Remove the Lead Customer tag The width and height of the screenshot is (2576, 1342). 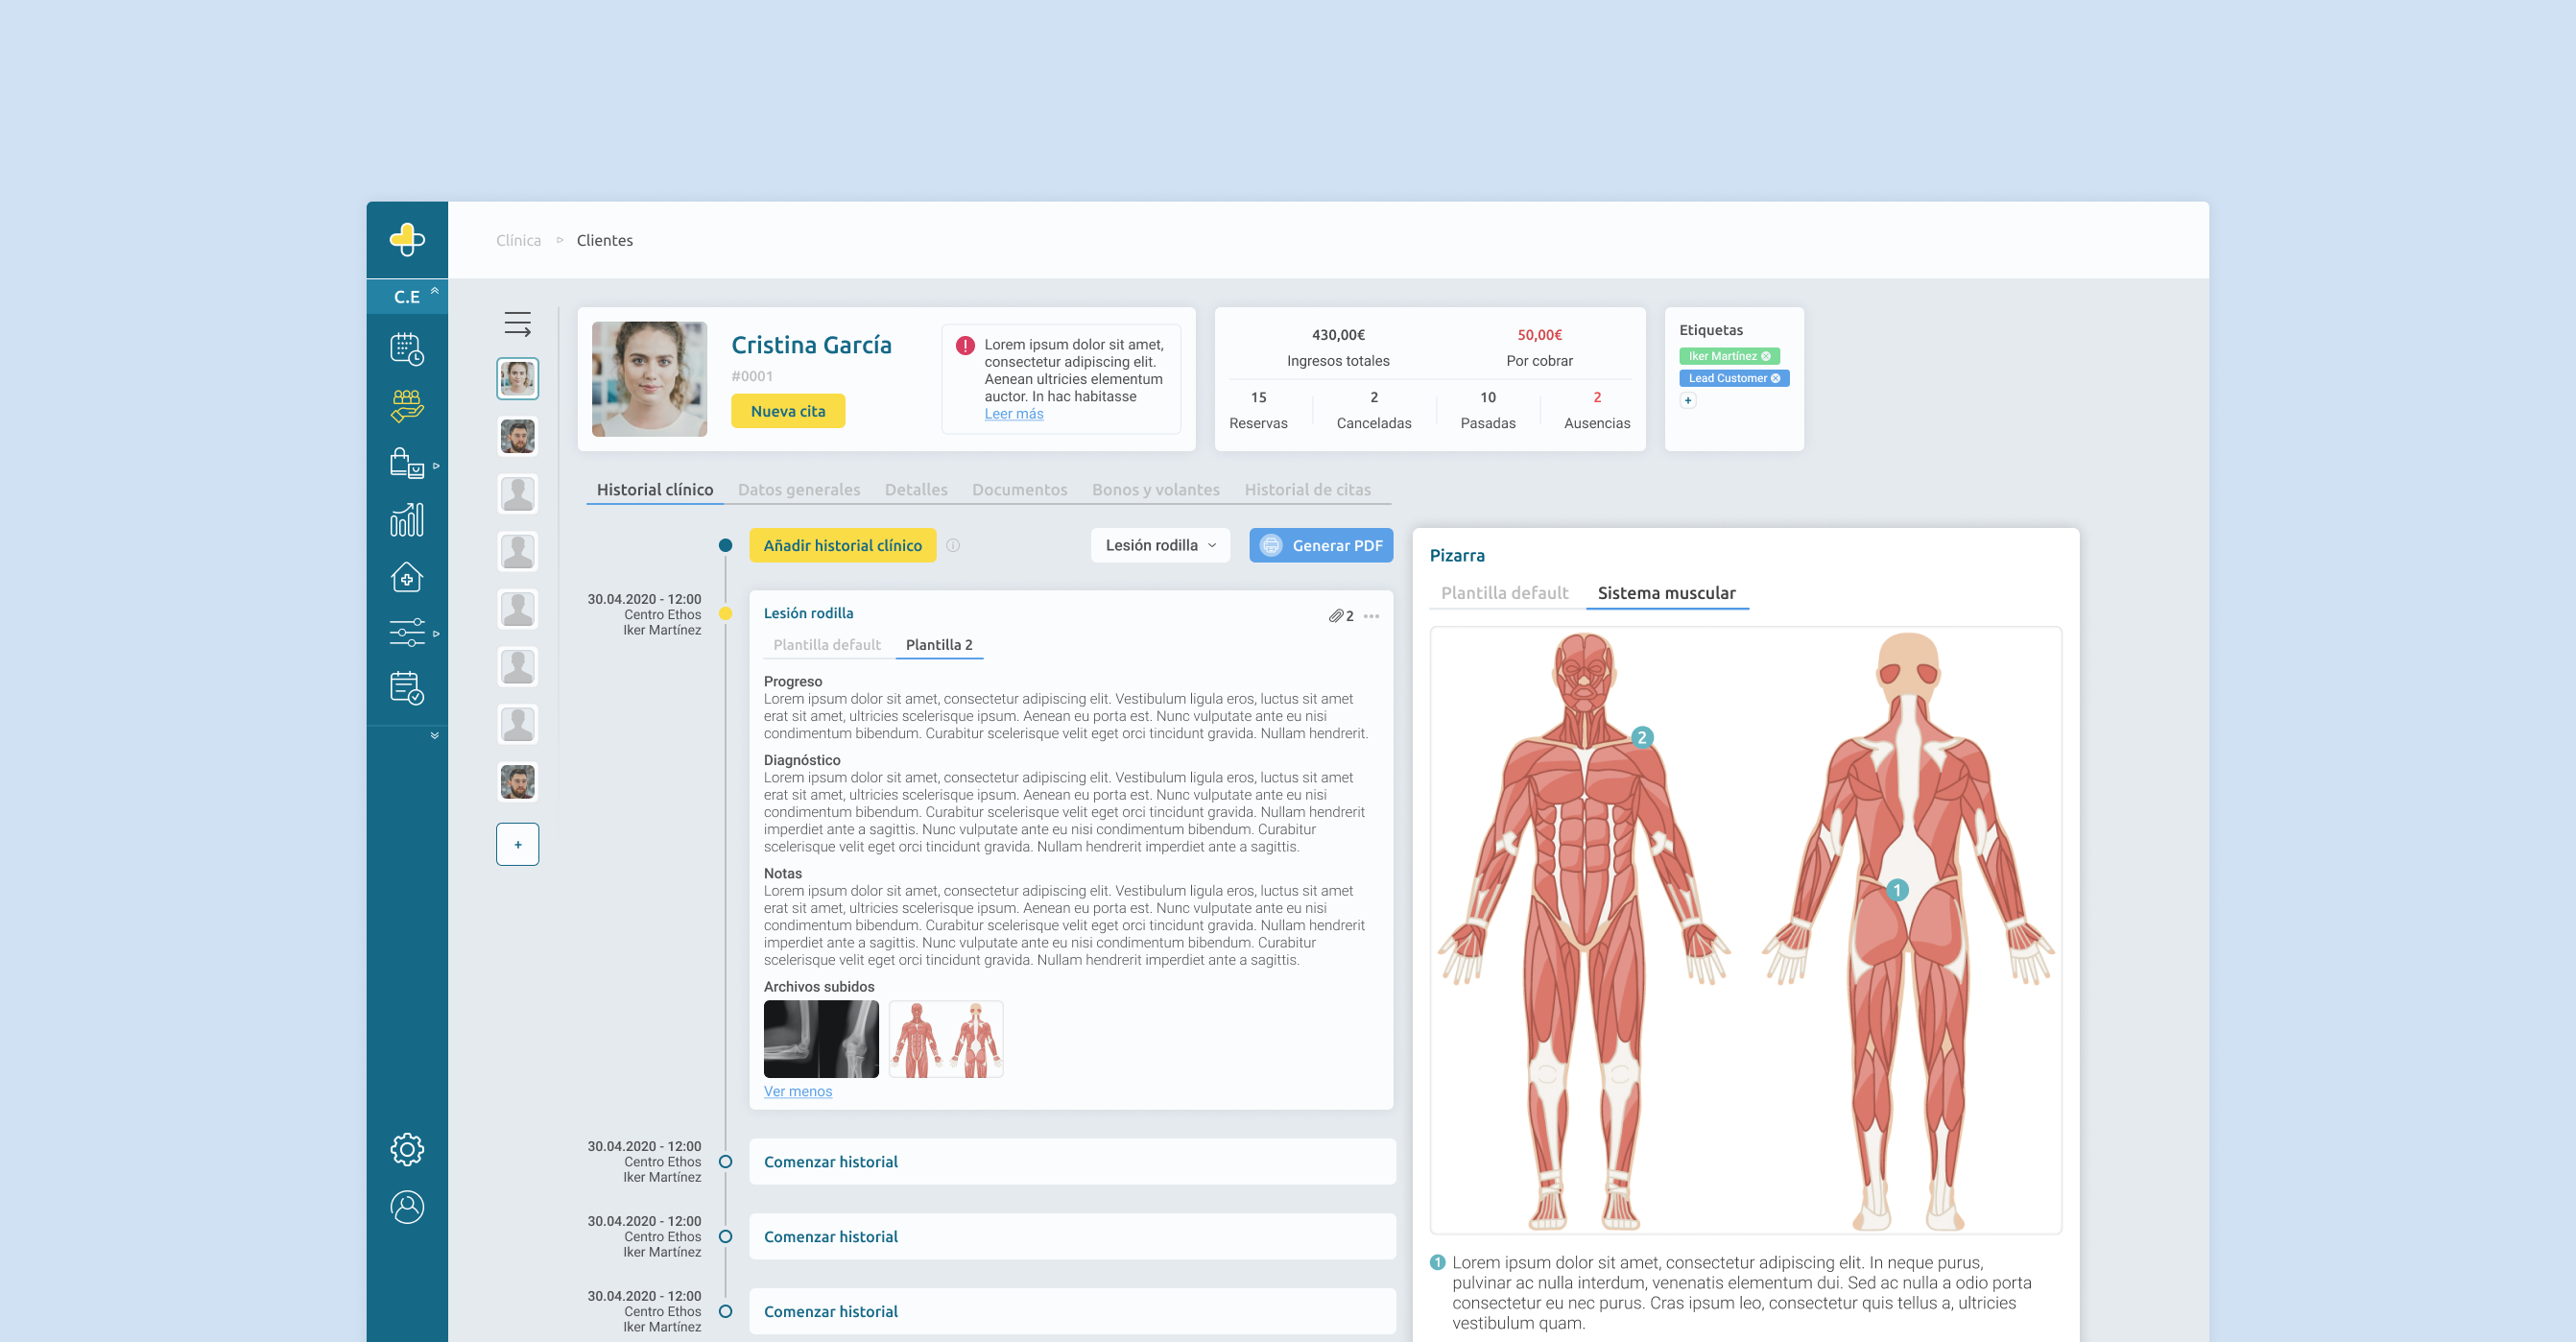[x=1776, y=378]
